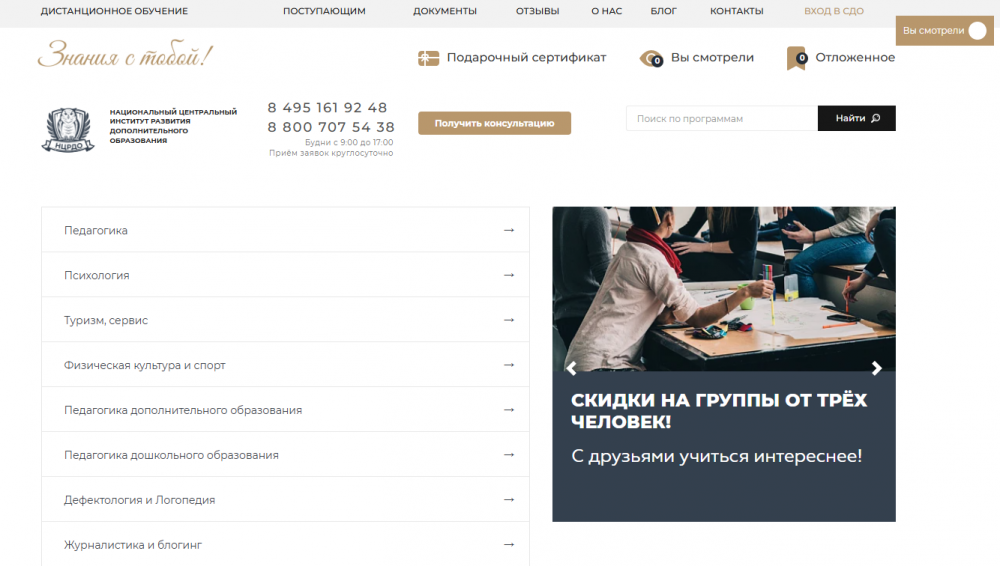Click the gift certificate icon
Viewport: 1000px width, 566px height.
click(428, 58)
